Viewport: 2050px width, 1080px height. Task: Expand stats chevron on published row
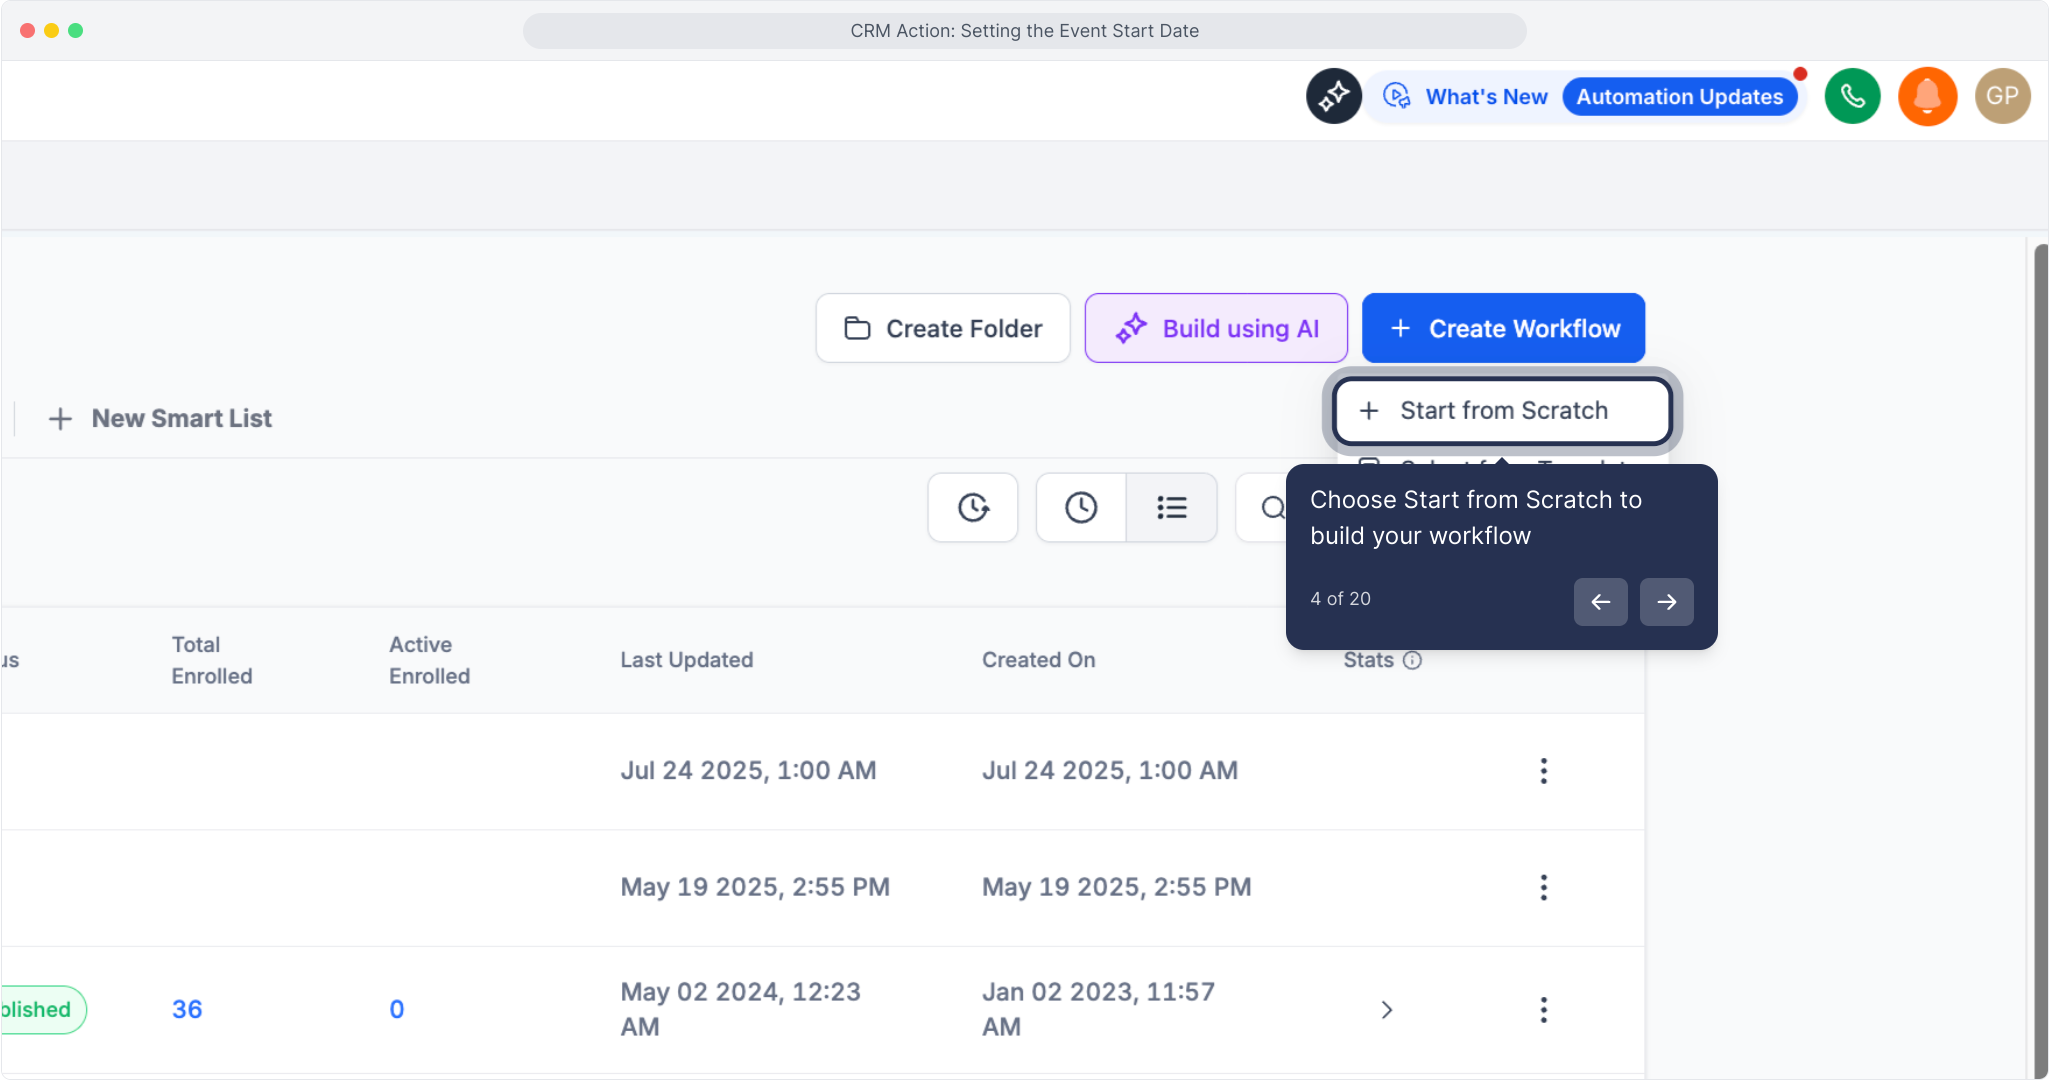(1386, 1009)
